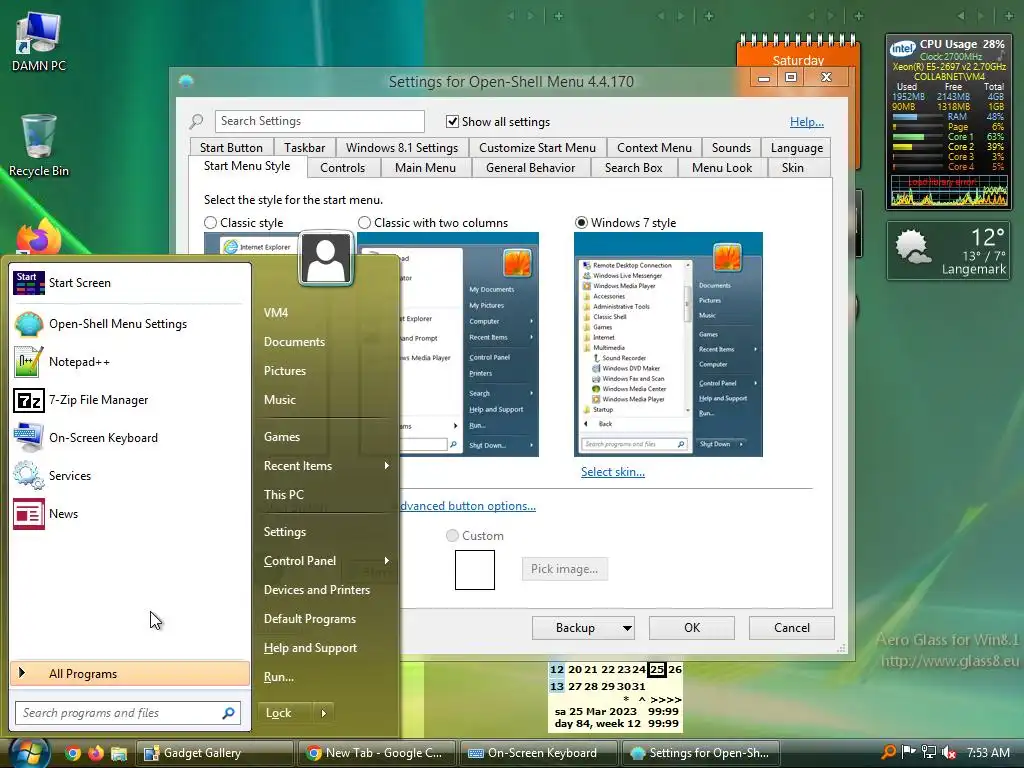Expand All Programs list
1024x768 pixels.
pos(130,674)
